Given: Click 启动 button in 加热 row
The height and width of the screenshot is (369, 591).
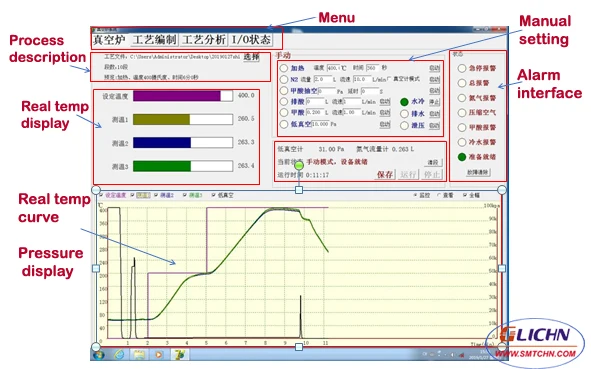Looking at the screenshot, I should coord(435,68).
